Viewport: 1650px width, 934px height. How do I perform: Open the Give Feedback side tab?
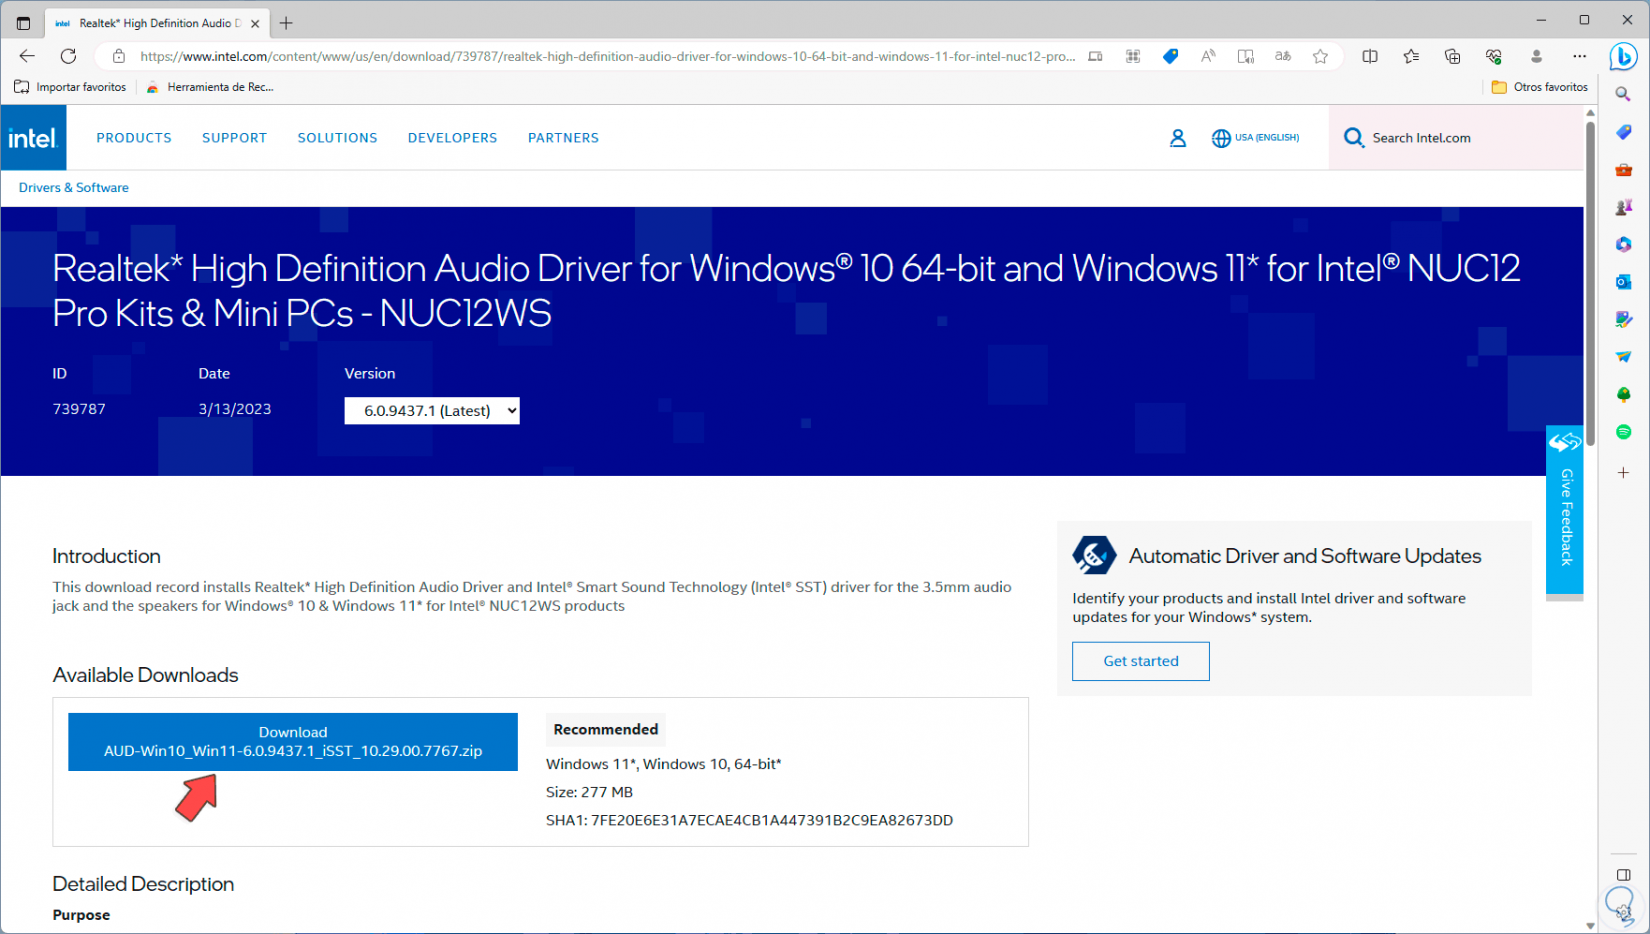click(1565, 510)
